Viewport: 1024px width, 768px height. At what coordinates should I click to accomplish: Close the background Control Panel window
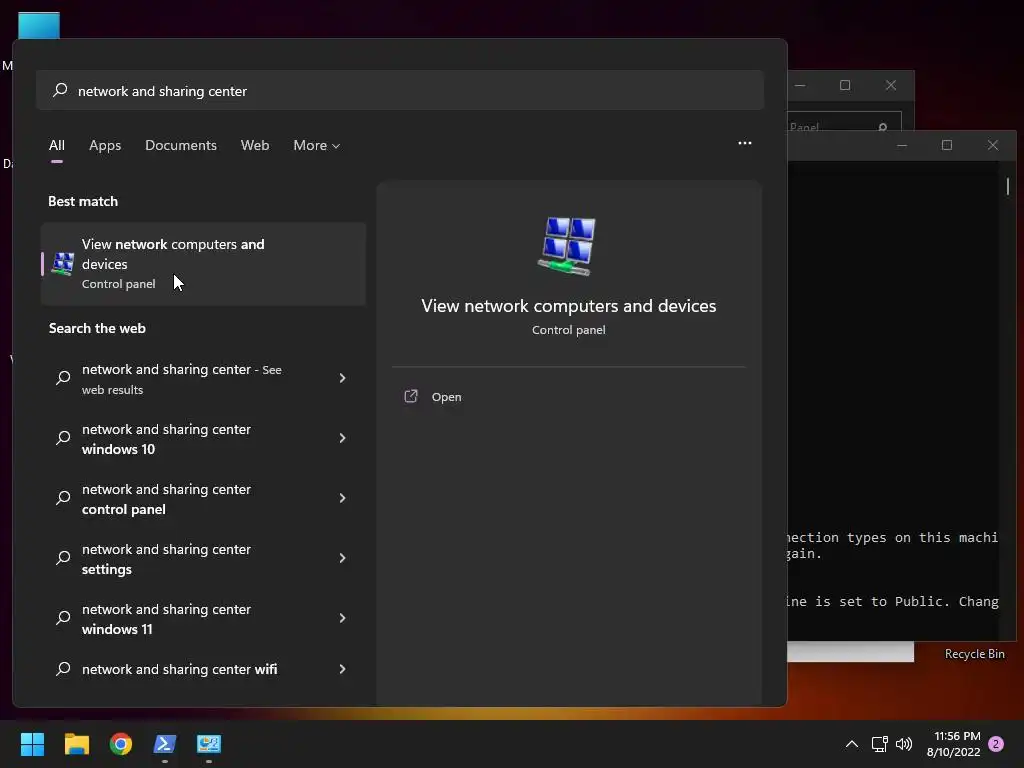(891, 86)
